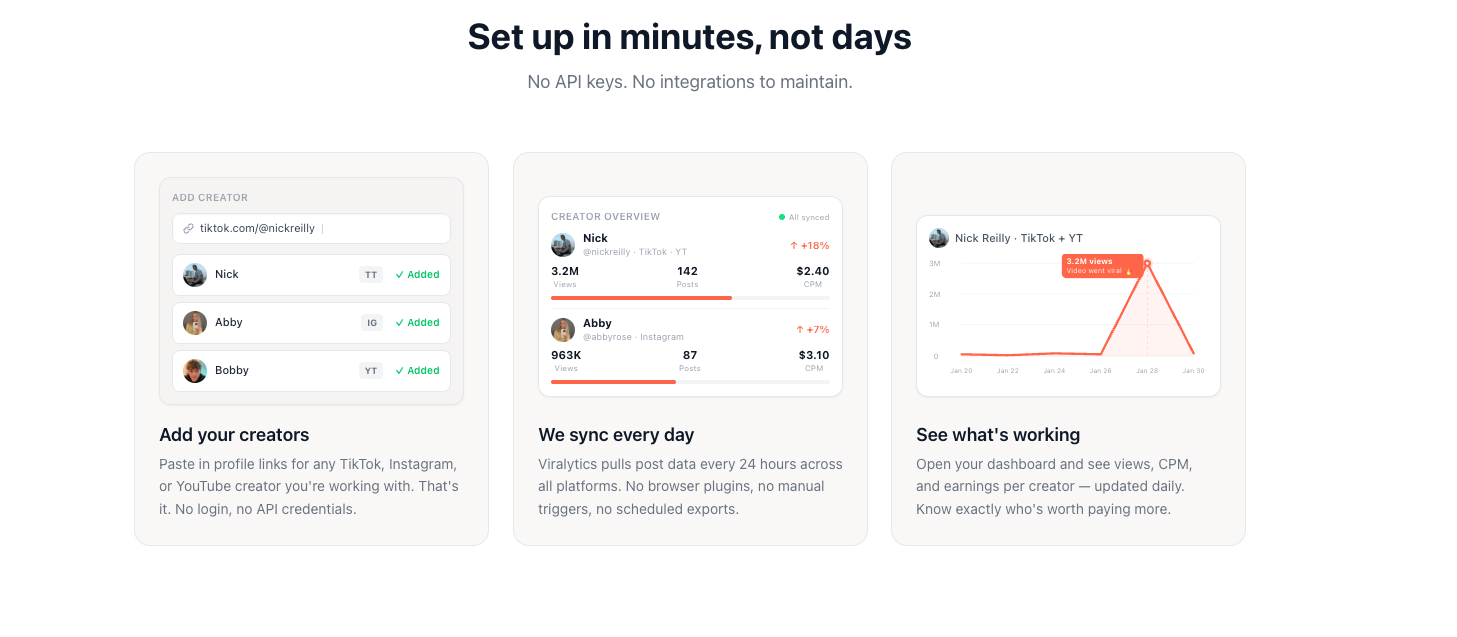Click the Nick Reilly avatar above the chart

[x=939, y=238]
